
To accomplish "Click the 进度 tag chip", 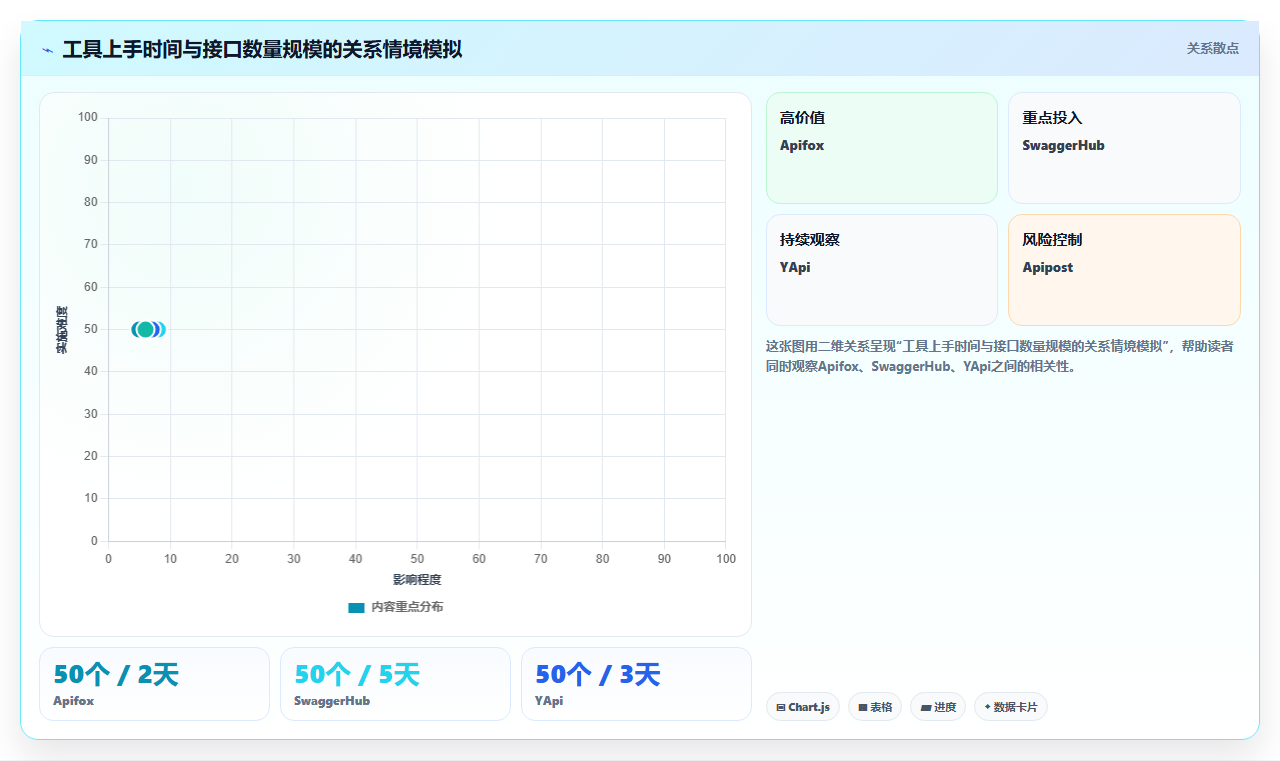I will click(x=938, y=707).
